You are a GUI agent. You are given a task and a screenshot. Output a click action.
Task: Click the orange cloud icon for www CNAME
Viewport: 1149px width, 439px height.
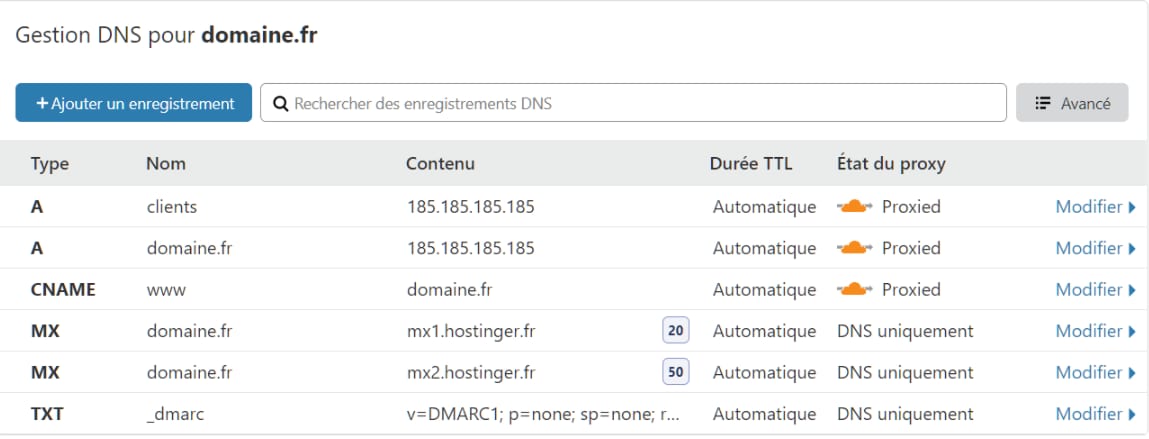coord(854,289)
